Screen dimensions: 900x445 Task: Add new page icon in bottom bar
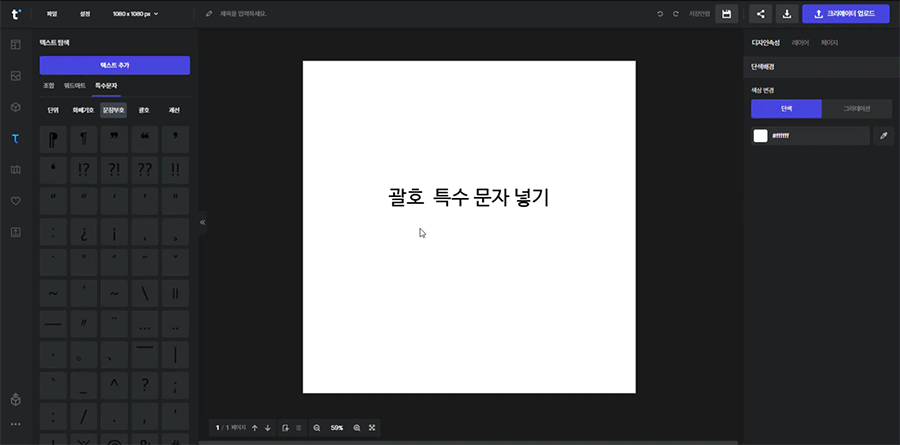tap(285, 428)
